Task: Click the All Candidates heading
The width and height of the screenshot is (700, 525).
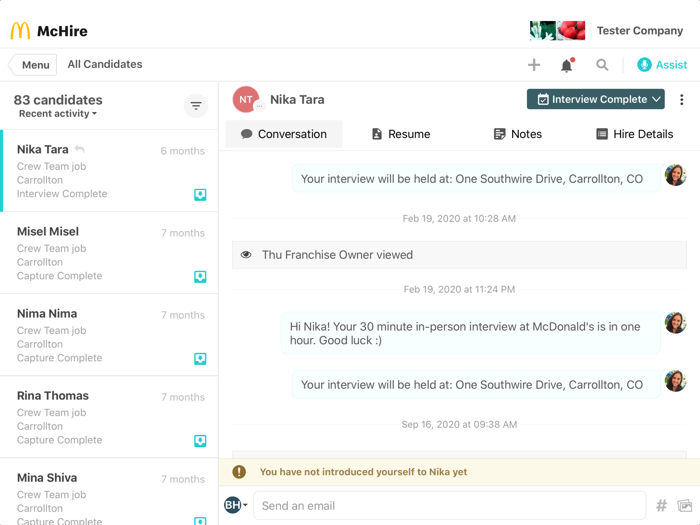Action: pos(105,64)
